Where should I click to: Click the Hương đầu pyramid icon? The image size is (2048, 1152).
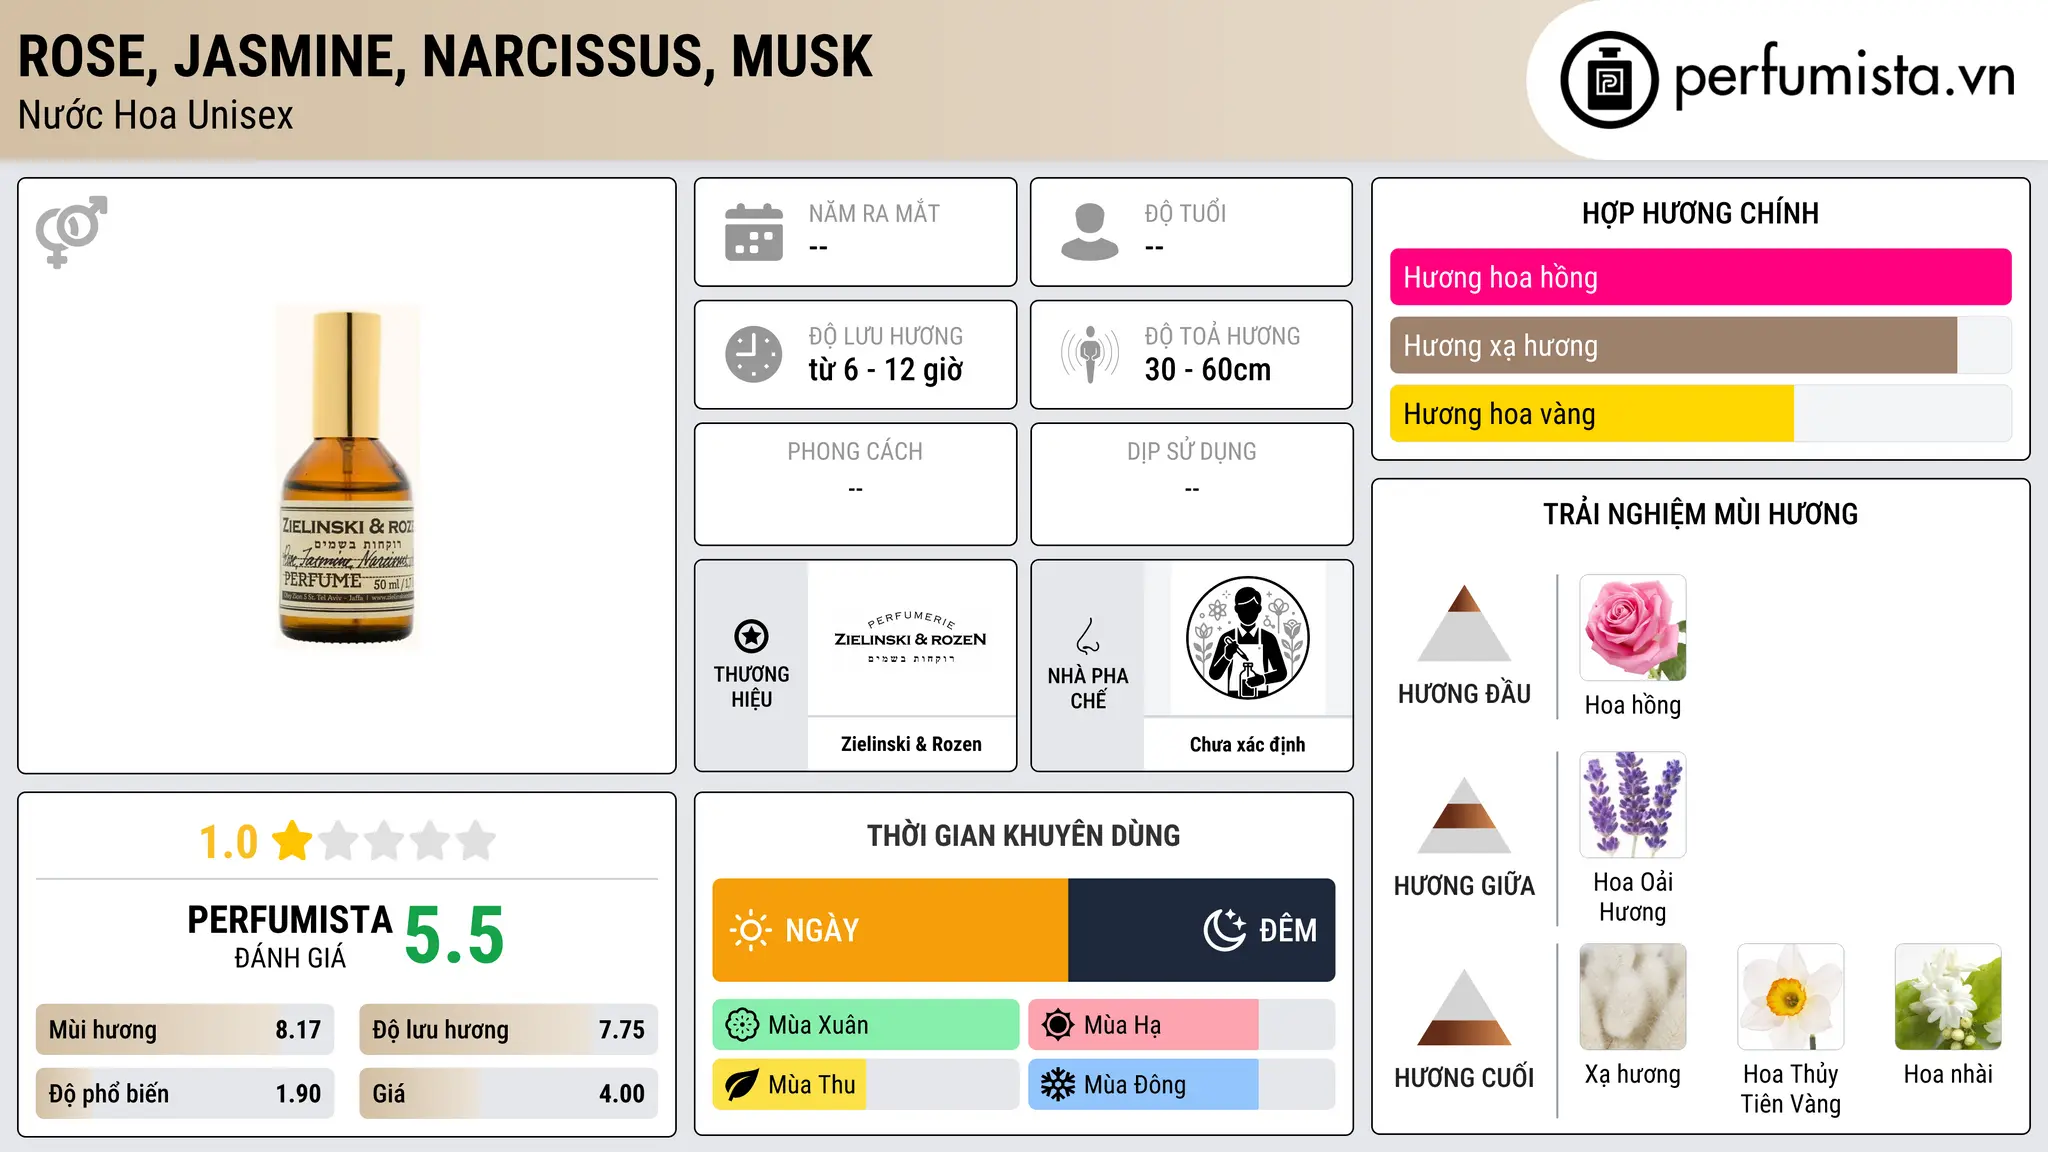click(1464, 623)
